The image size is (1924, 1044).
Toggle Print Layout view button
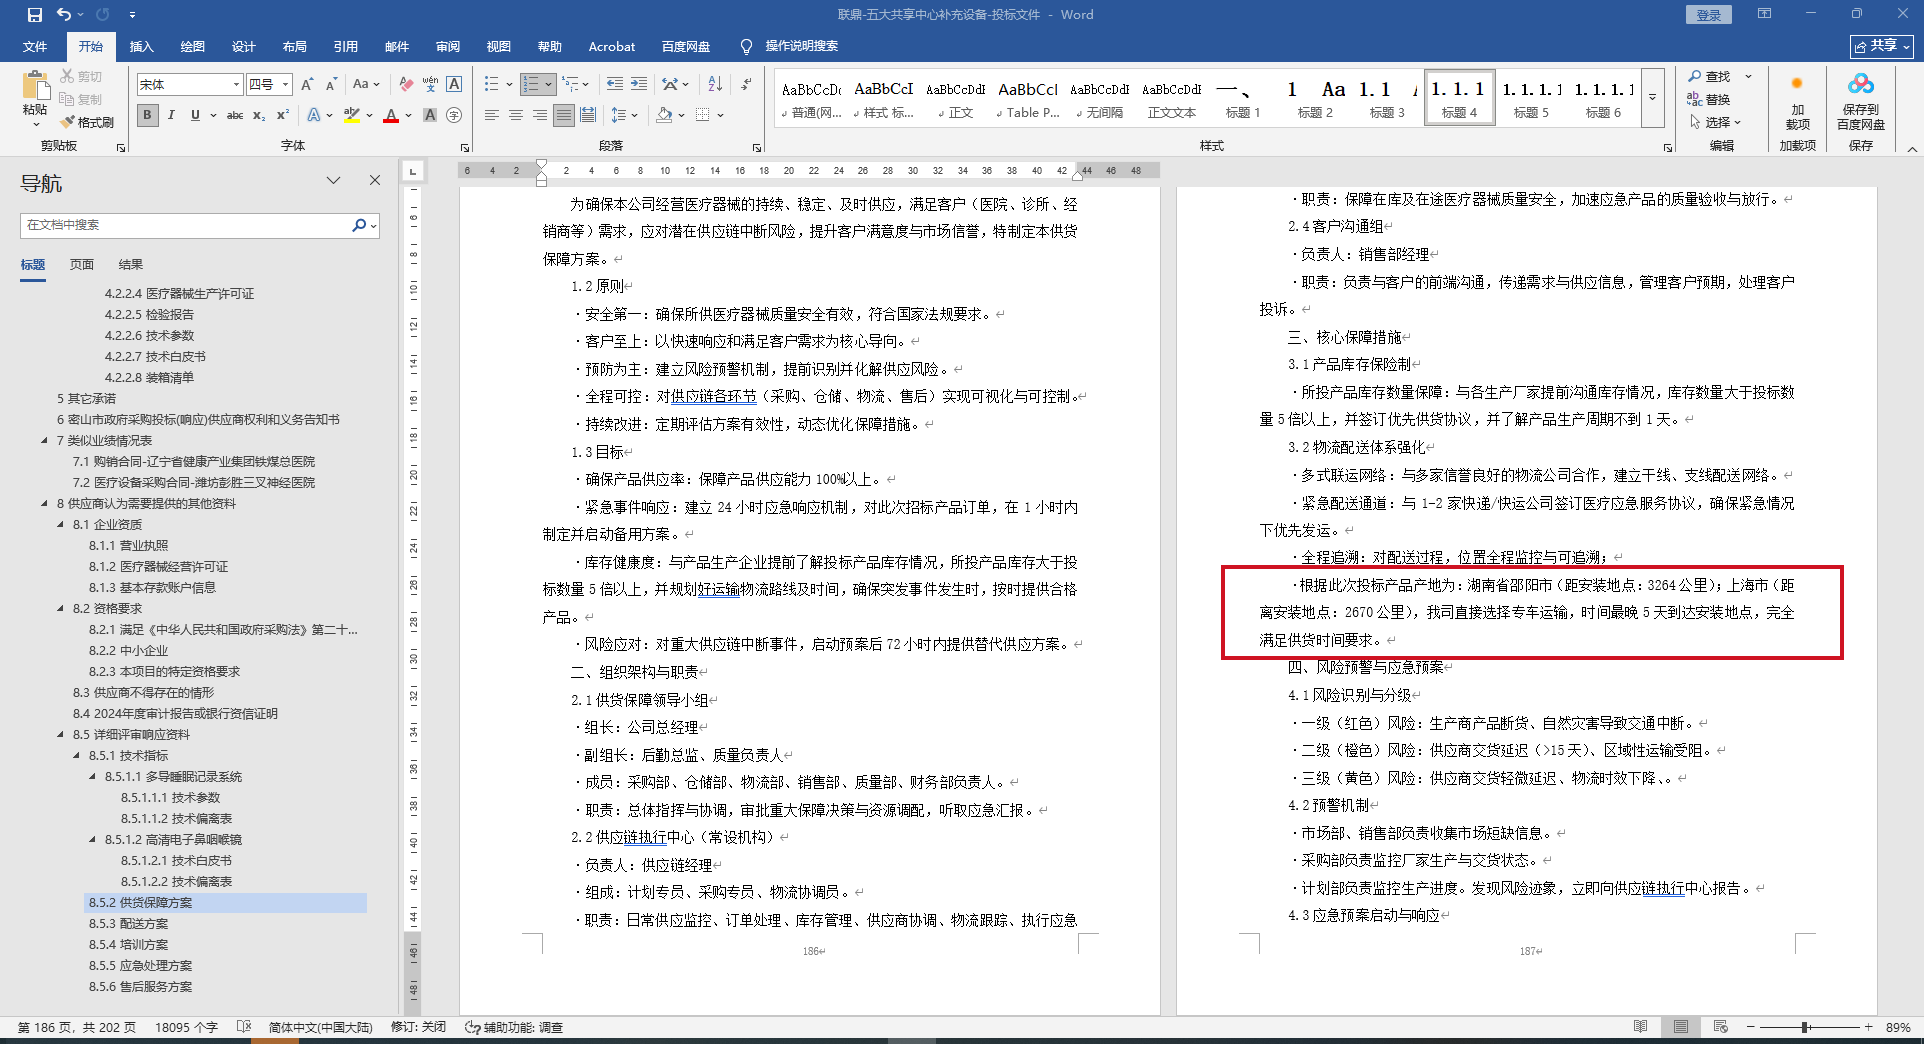(1681, 1027)
